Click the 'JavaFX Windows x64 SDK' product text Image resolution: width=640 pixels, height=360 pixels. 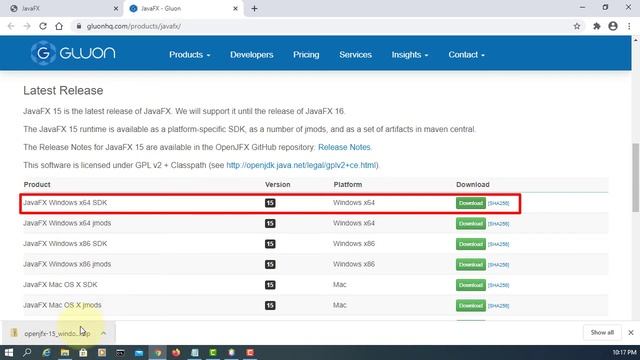pos(65,202)
